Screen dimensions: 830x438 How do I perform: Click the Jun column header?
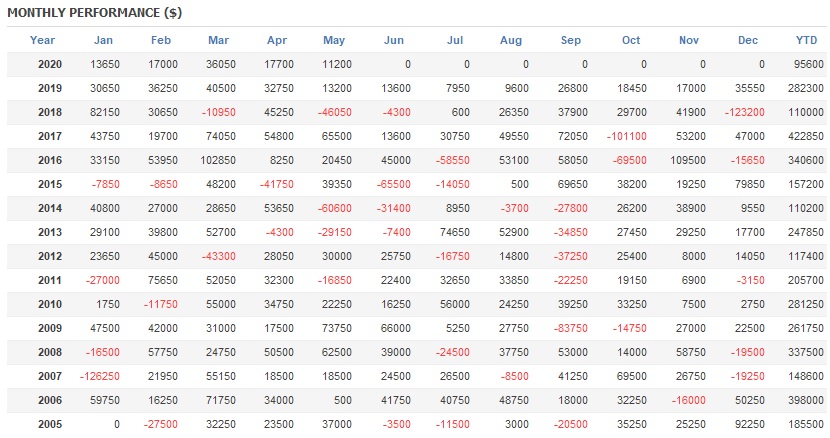pos(394,40)
